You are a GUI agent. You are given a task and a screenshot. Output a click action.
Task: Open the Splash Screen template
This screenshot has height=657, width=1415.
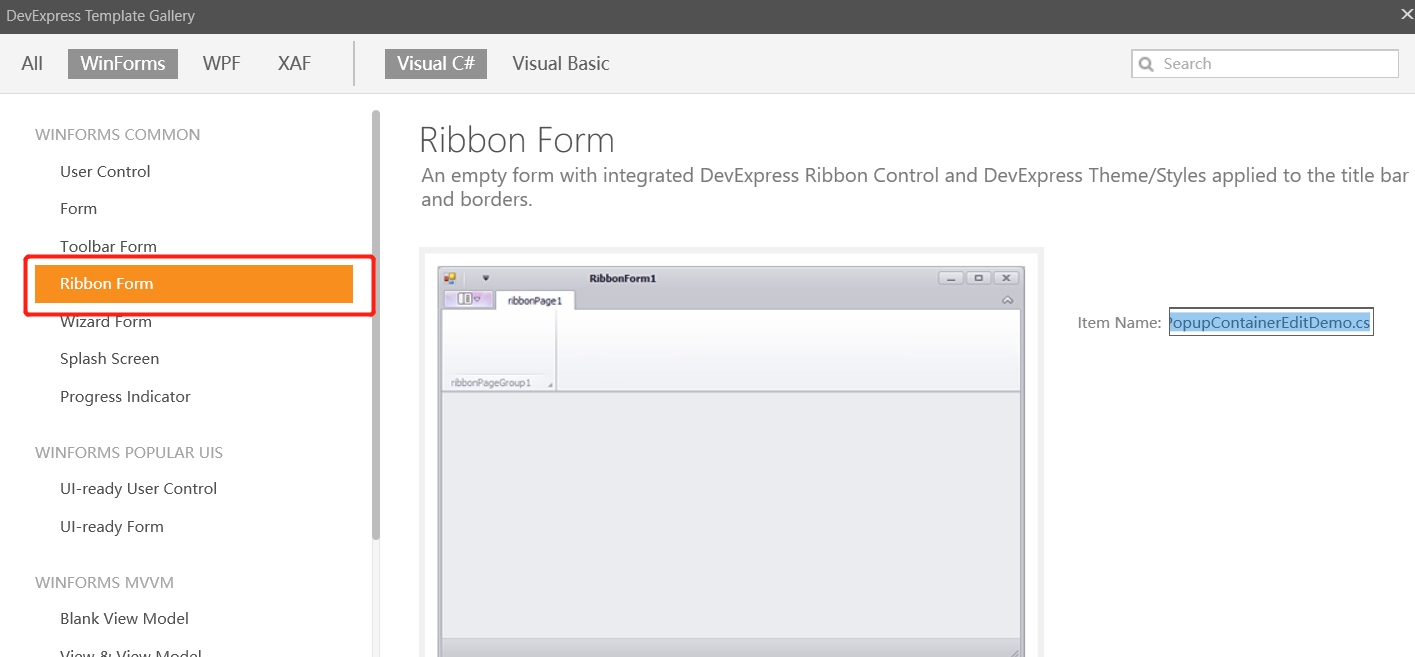tap(109, 358)
